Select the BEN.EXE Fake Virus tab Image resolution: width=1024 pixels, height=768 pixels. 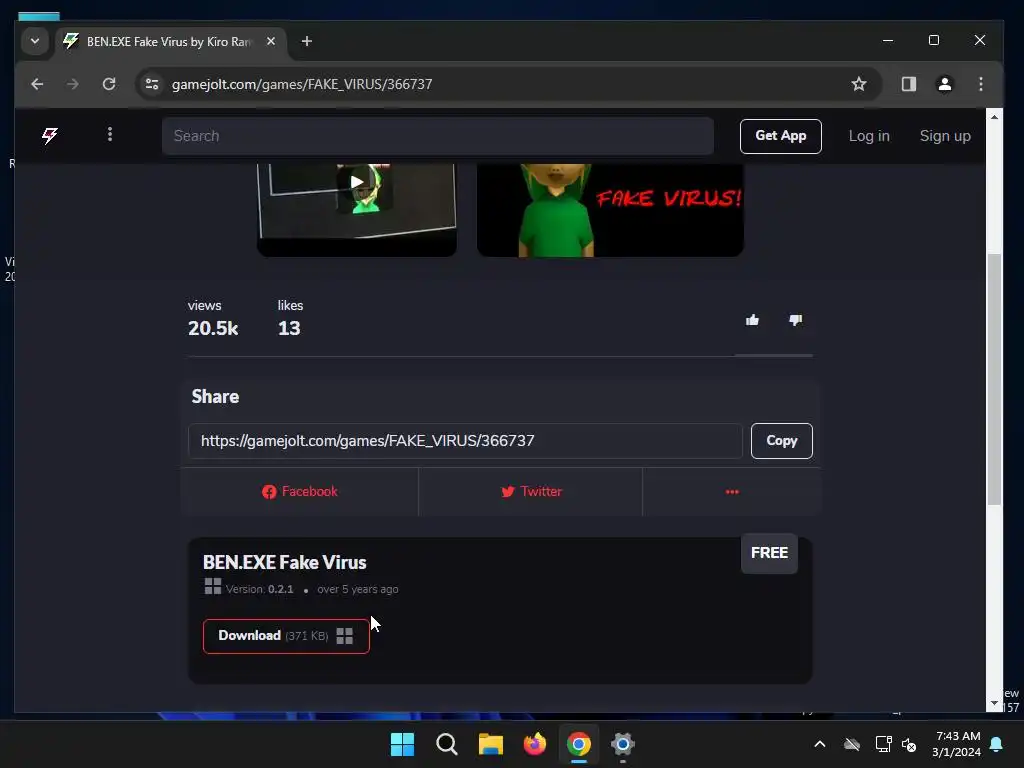pos(168,42)
